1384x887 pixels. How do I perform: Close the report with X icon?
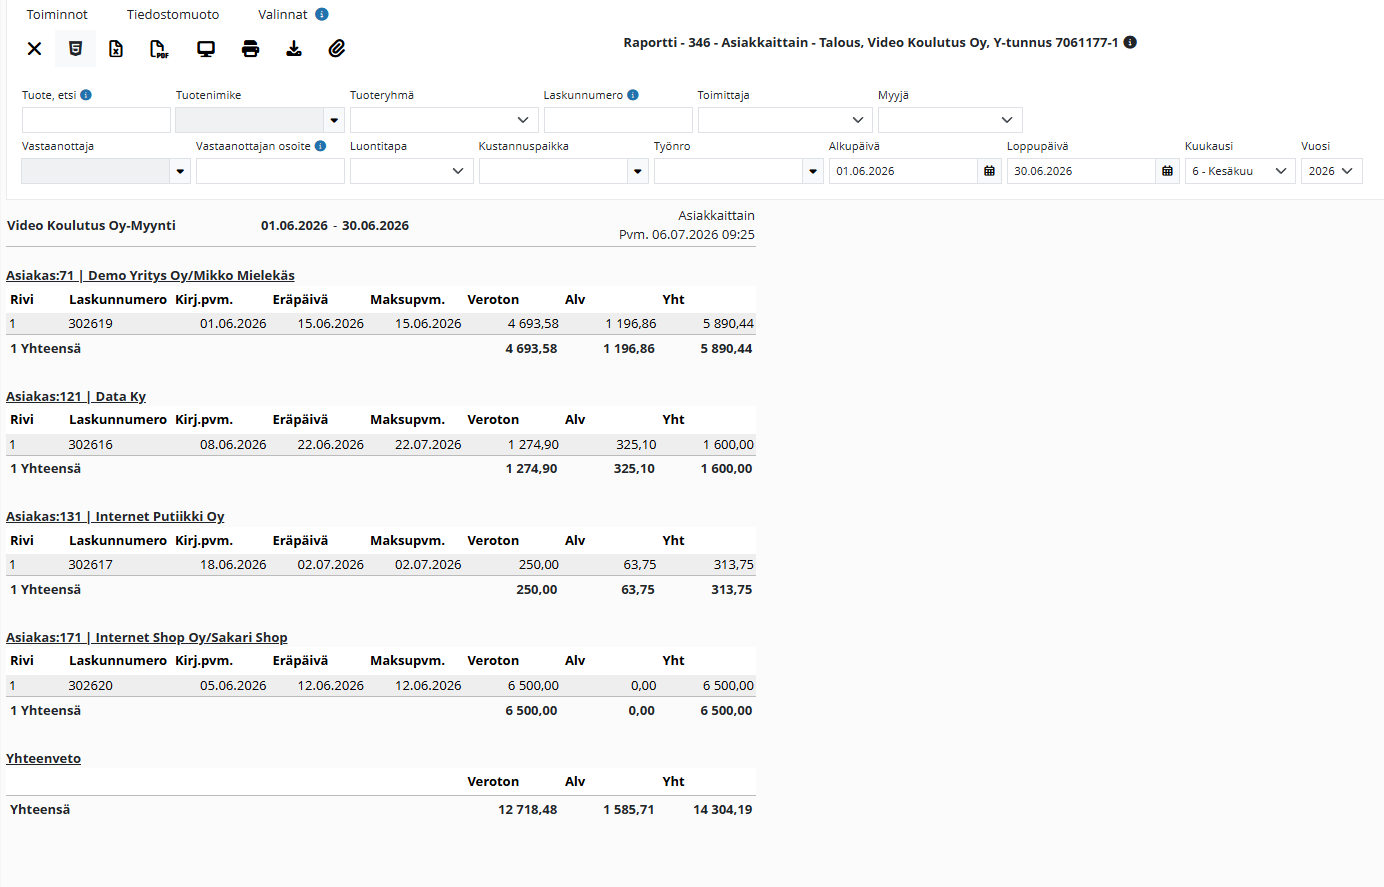(34, 48)
